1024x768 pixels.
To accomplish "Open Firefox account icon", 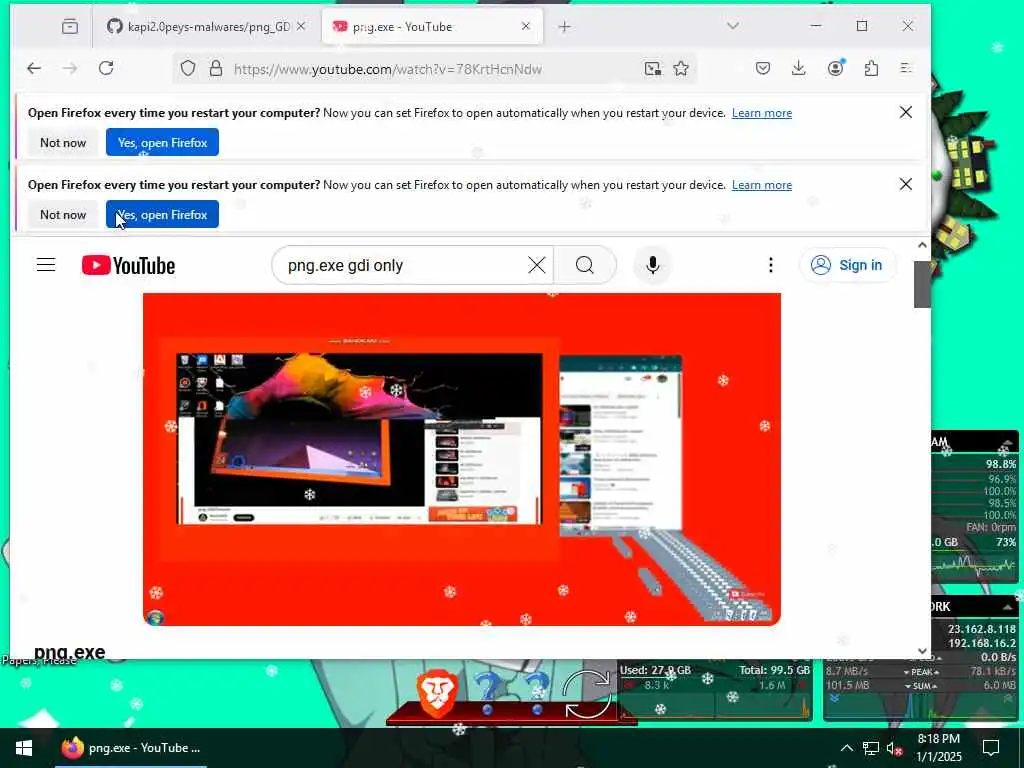I will pyautogui.click(x=835, y=68).
